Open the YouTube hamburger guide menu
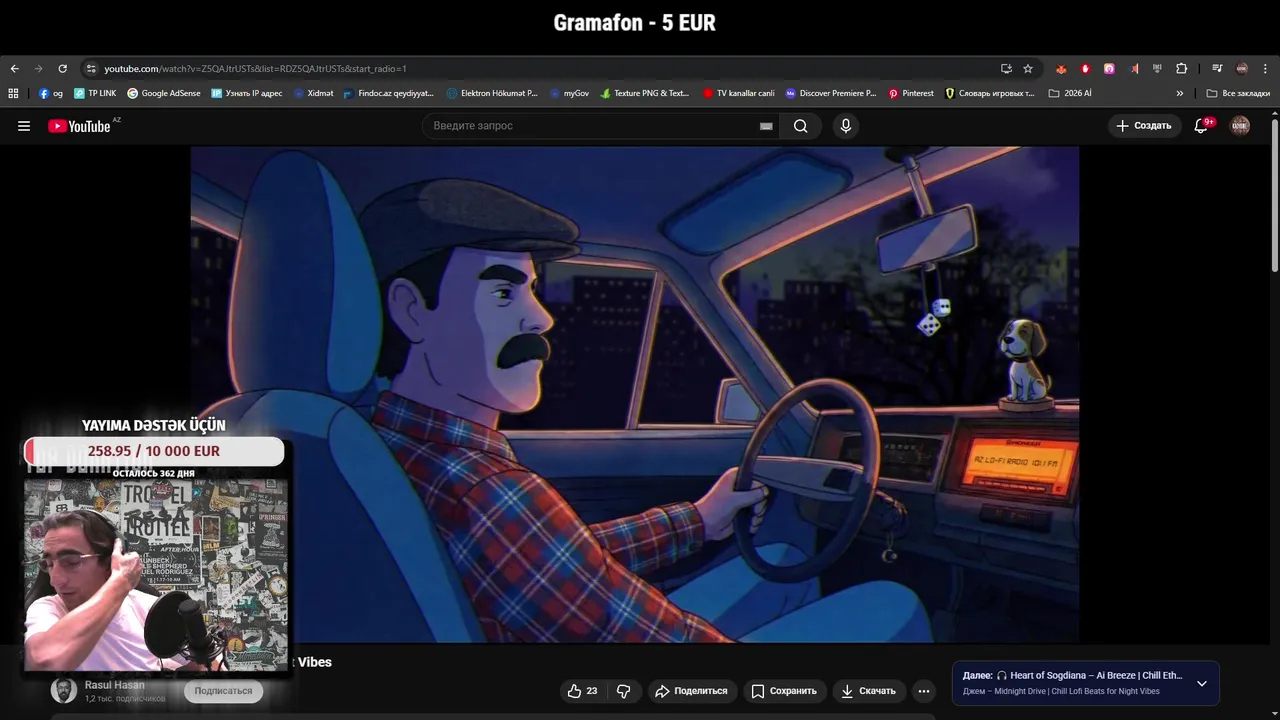 pos(24,126)
